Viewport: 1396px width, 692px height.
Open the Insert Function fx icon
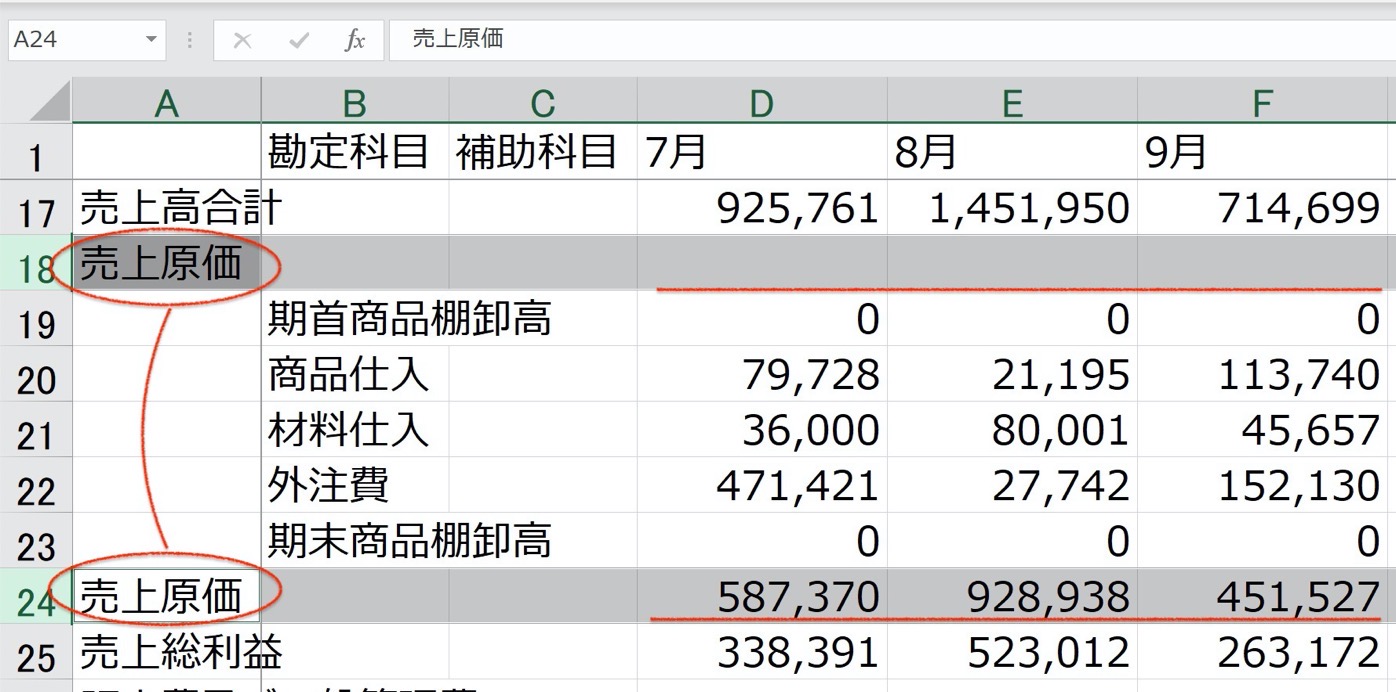[x=355, y=41]
